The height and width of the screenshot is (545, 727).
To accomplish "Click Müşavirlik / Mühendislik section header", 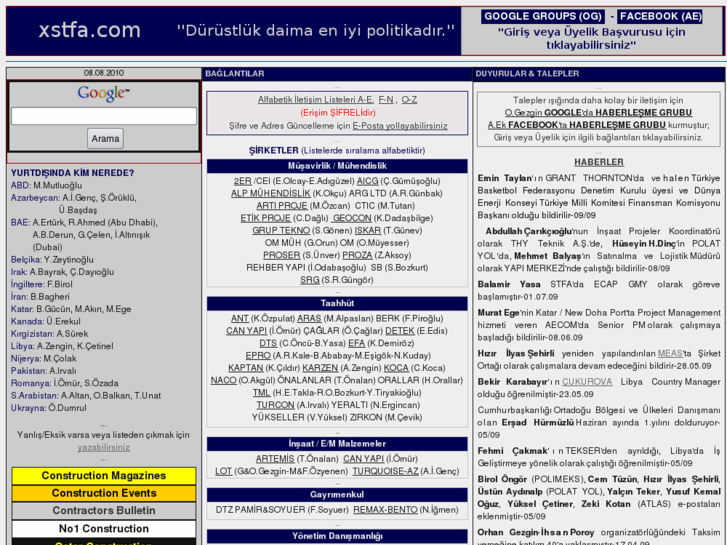I will pyautogui.click(x=337, y=166).
